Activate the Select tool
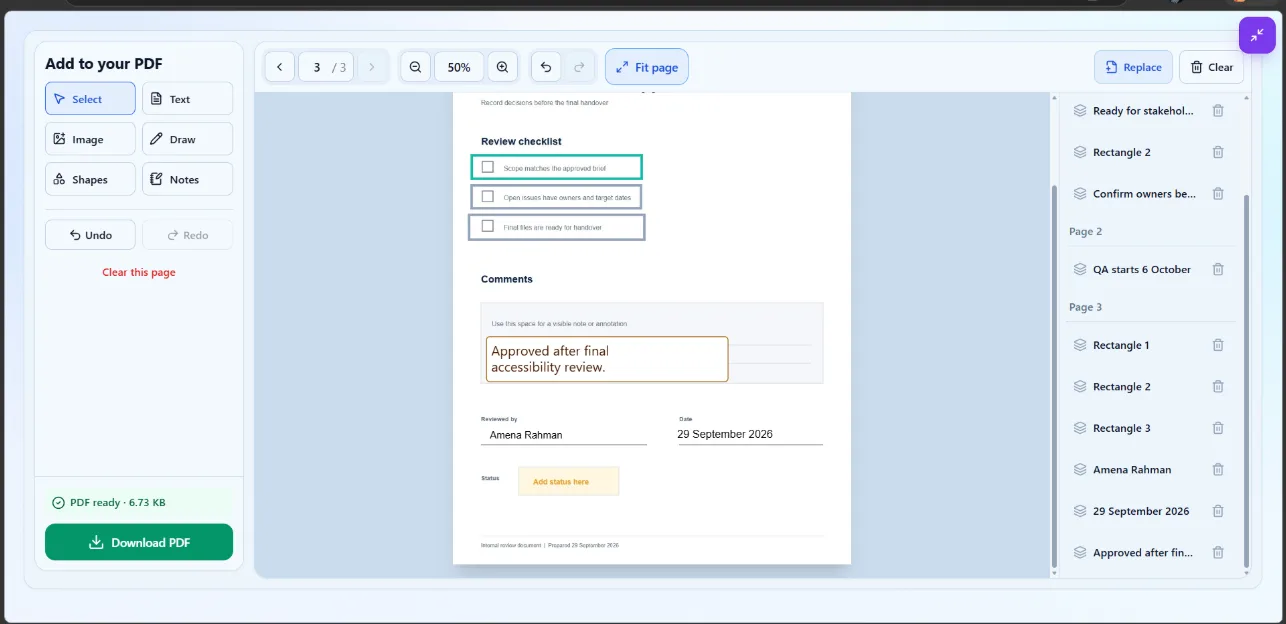This screenshot has height=624, width=1286. pyautogui.click(x=90, y=99)
